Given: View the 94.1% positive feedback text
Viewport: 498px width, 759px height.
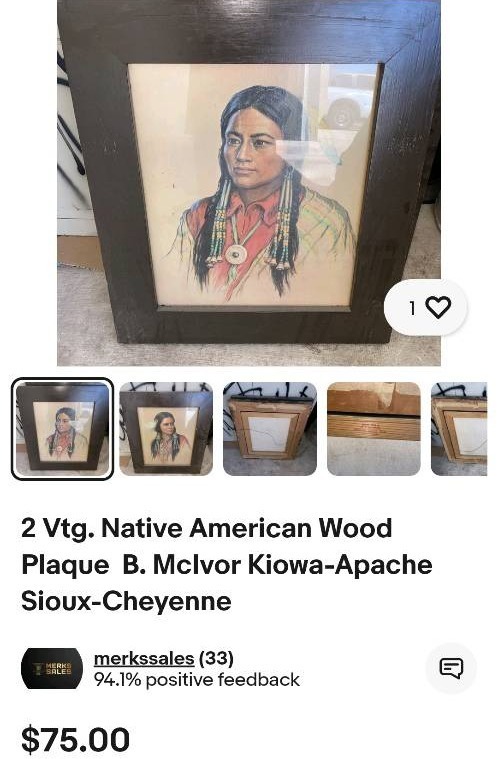Looking at the screenshot, I should click(x=197, y=680).
